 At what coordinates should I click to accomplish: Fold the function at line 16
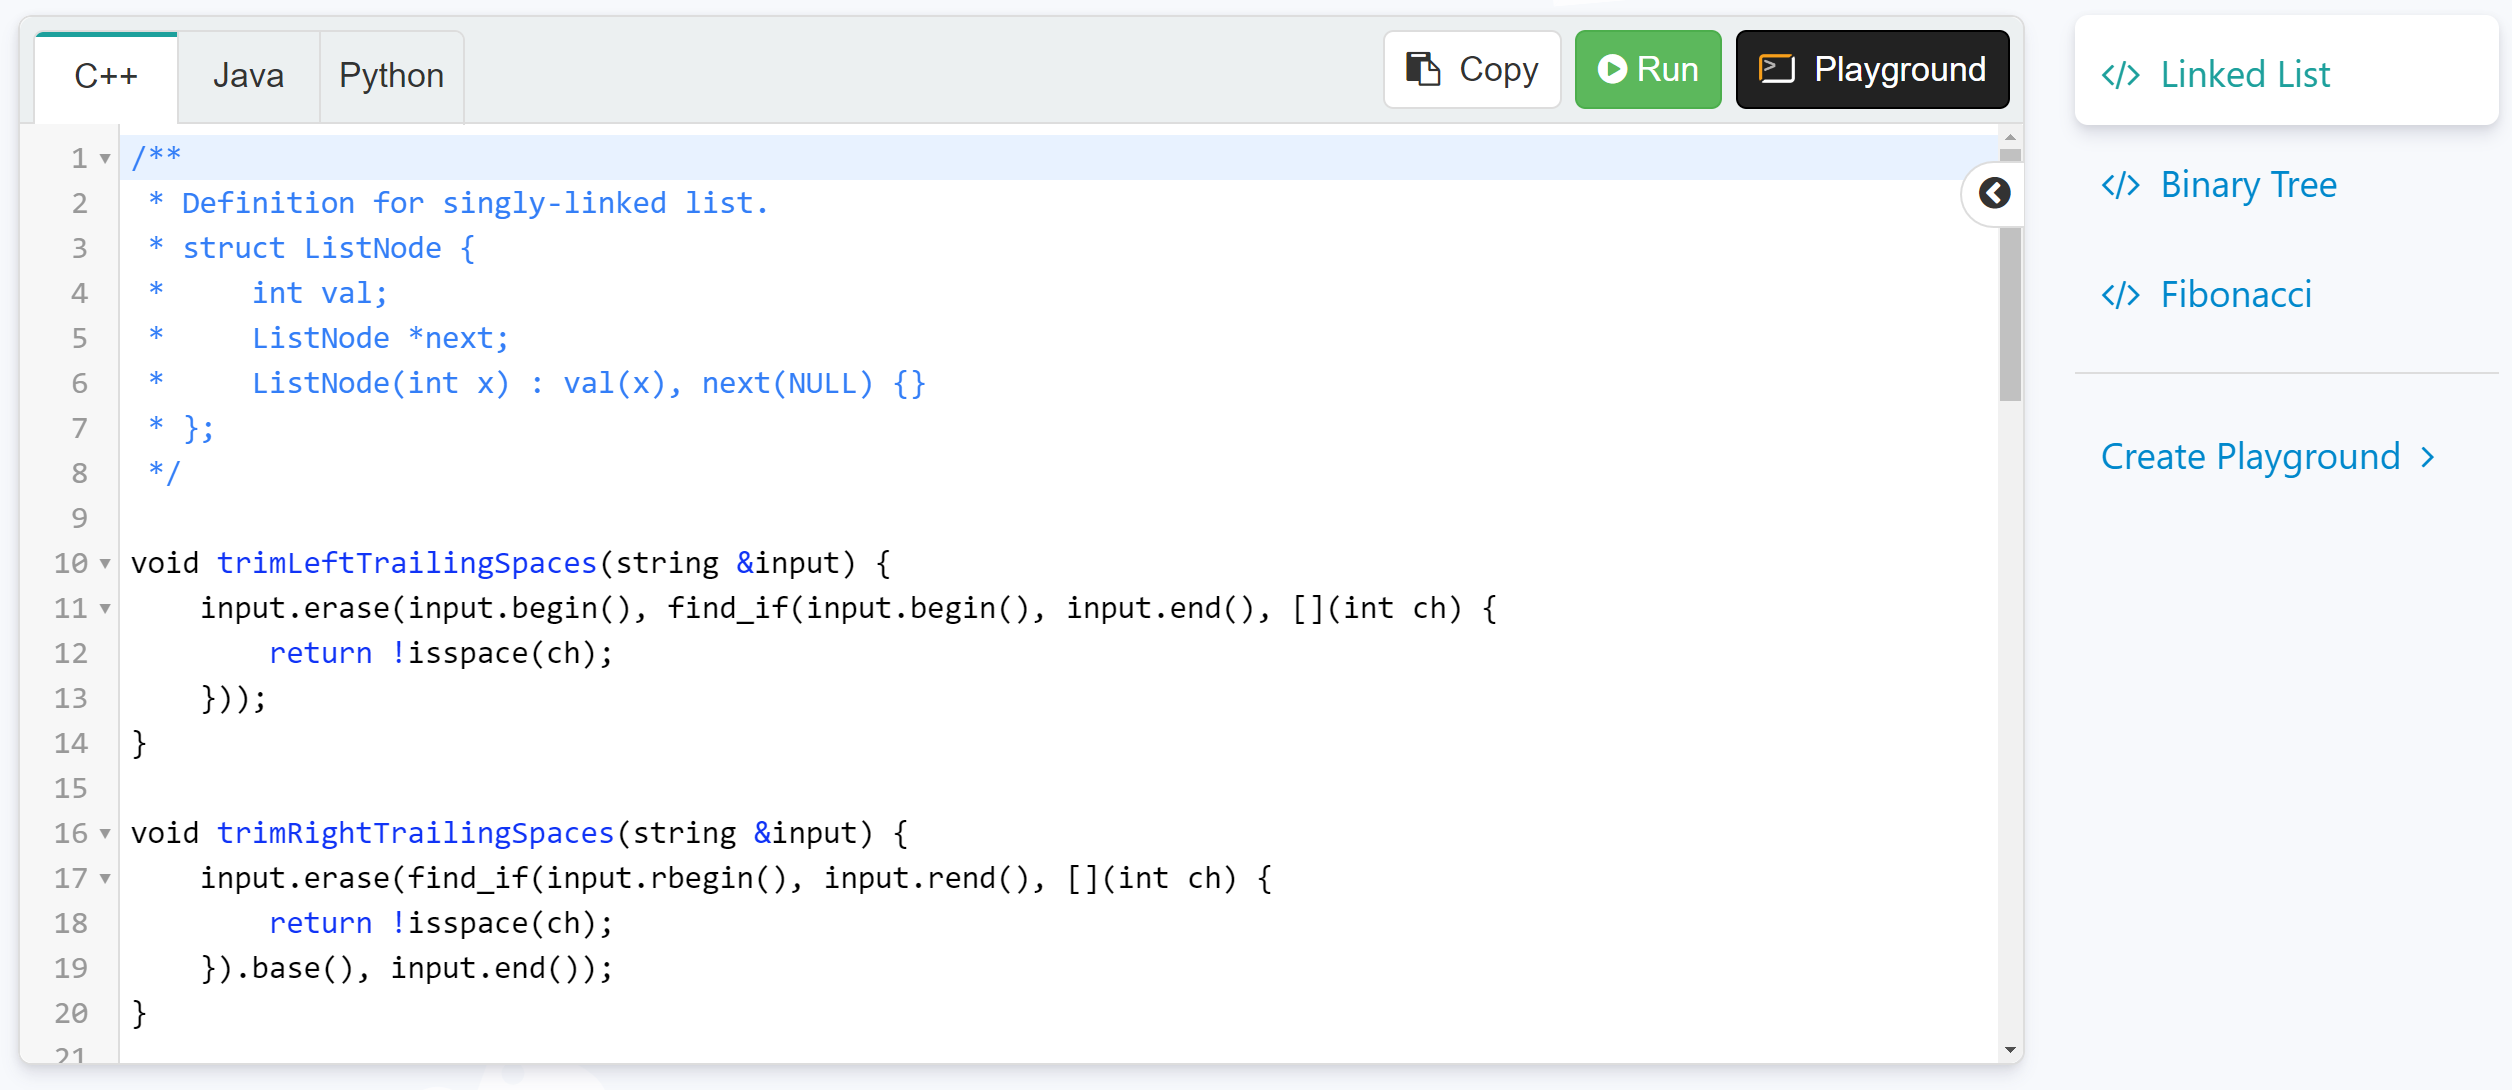[x=105, y=834]
